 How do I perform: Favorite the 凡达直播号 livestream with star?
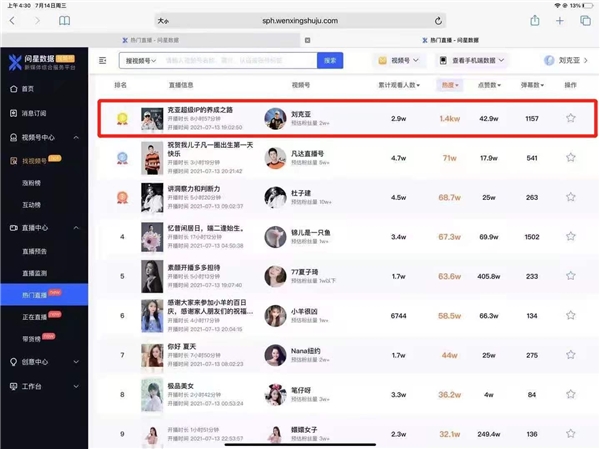click(x=571, y=157)
